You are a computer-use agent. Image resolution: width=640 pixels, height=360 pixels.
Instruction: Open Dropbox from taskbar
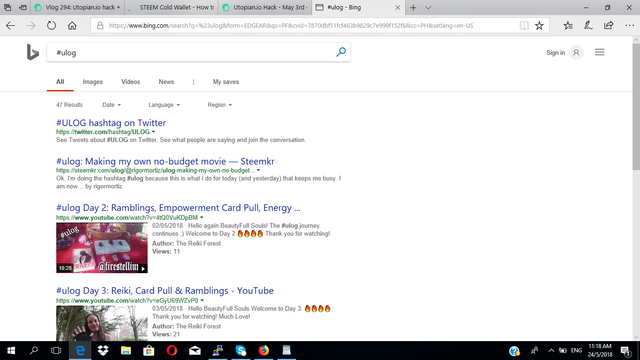pos(103,351)
